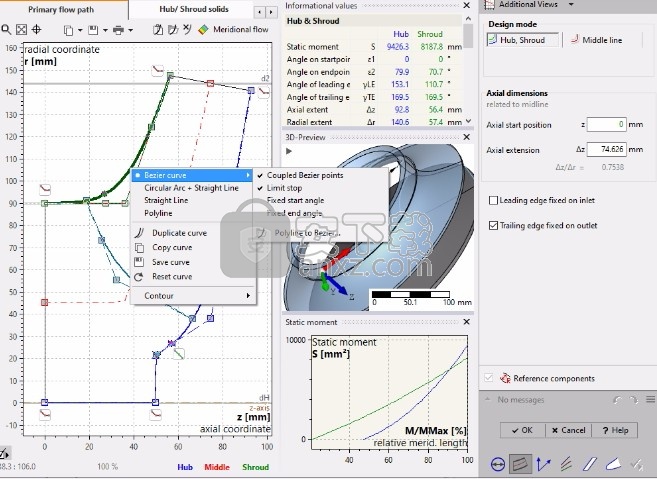Click the Reference components icon
The height and width of the screenshot is (479, 657).
[505, 378]
